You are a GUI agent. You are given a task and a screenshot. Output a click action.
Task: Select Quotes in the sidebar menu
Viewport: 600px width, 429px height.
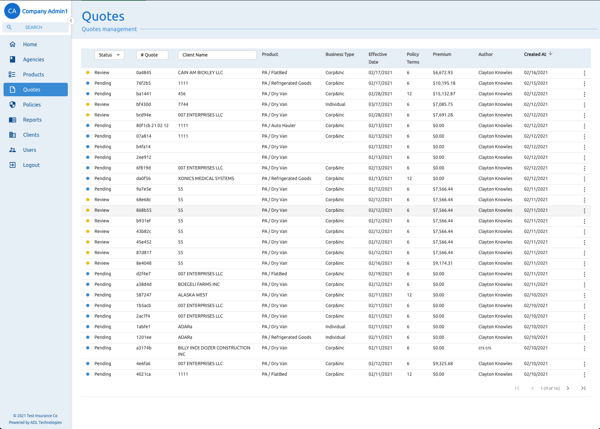point(36,90)
